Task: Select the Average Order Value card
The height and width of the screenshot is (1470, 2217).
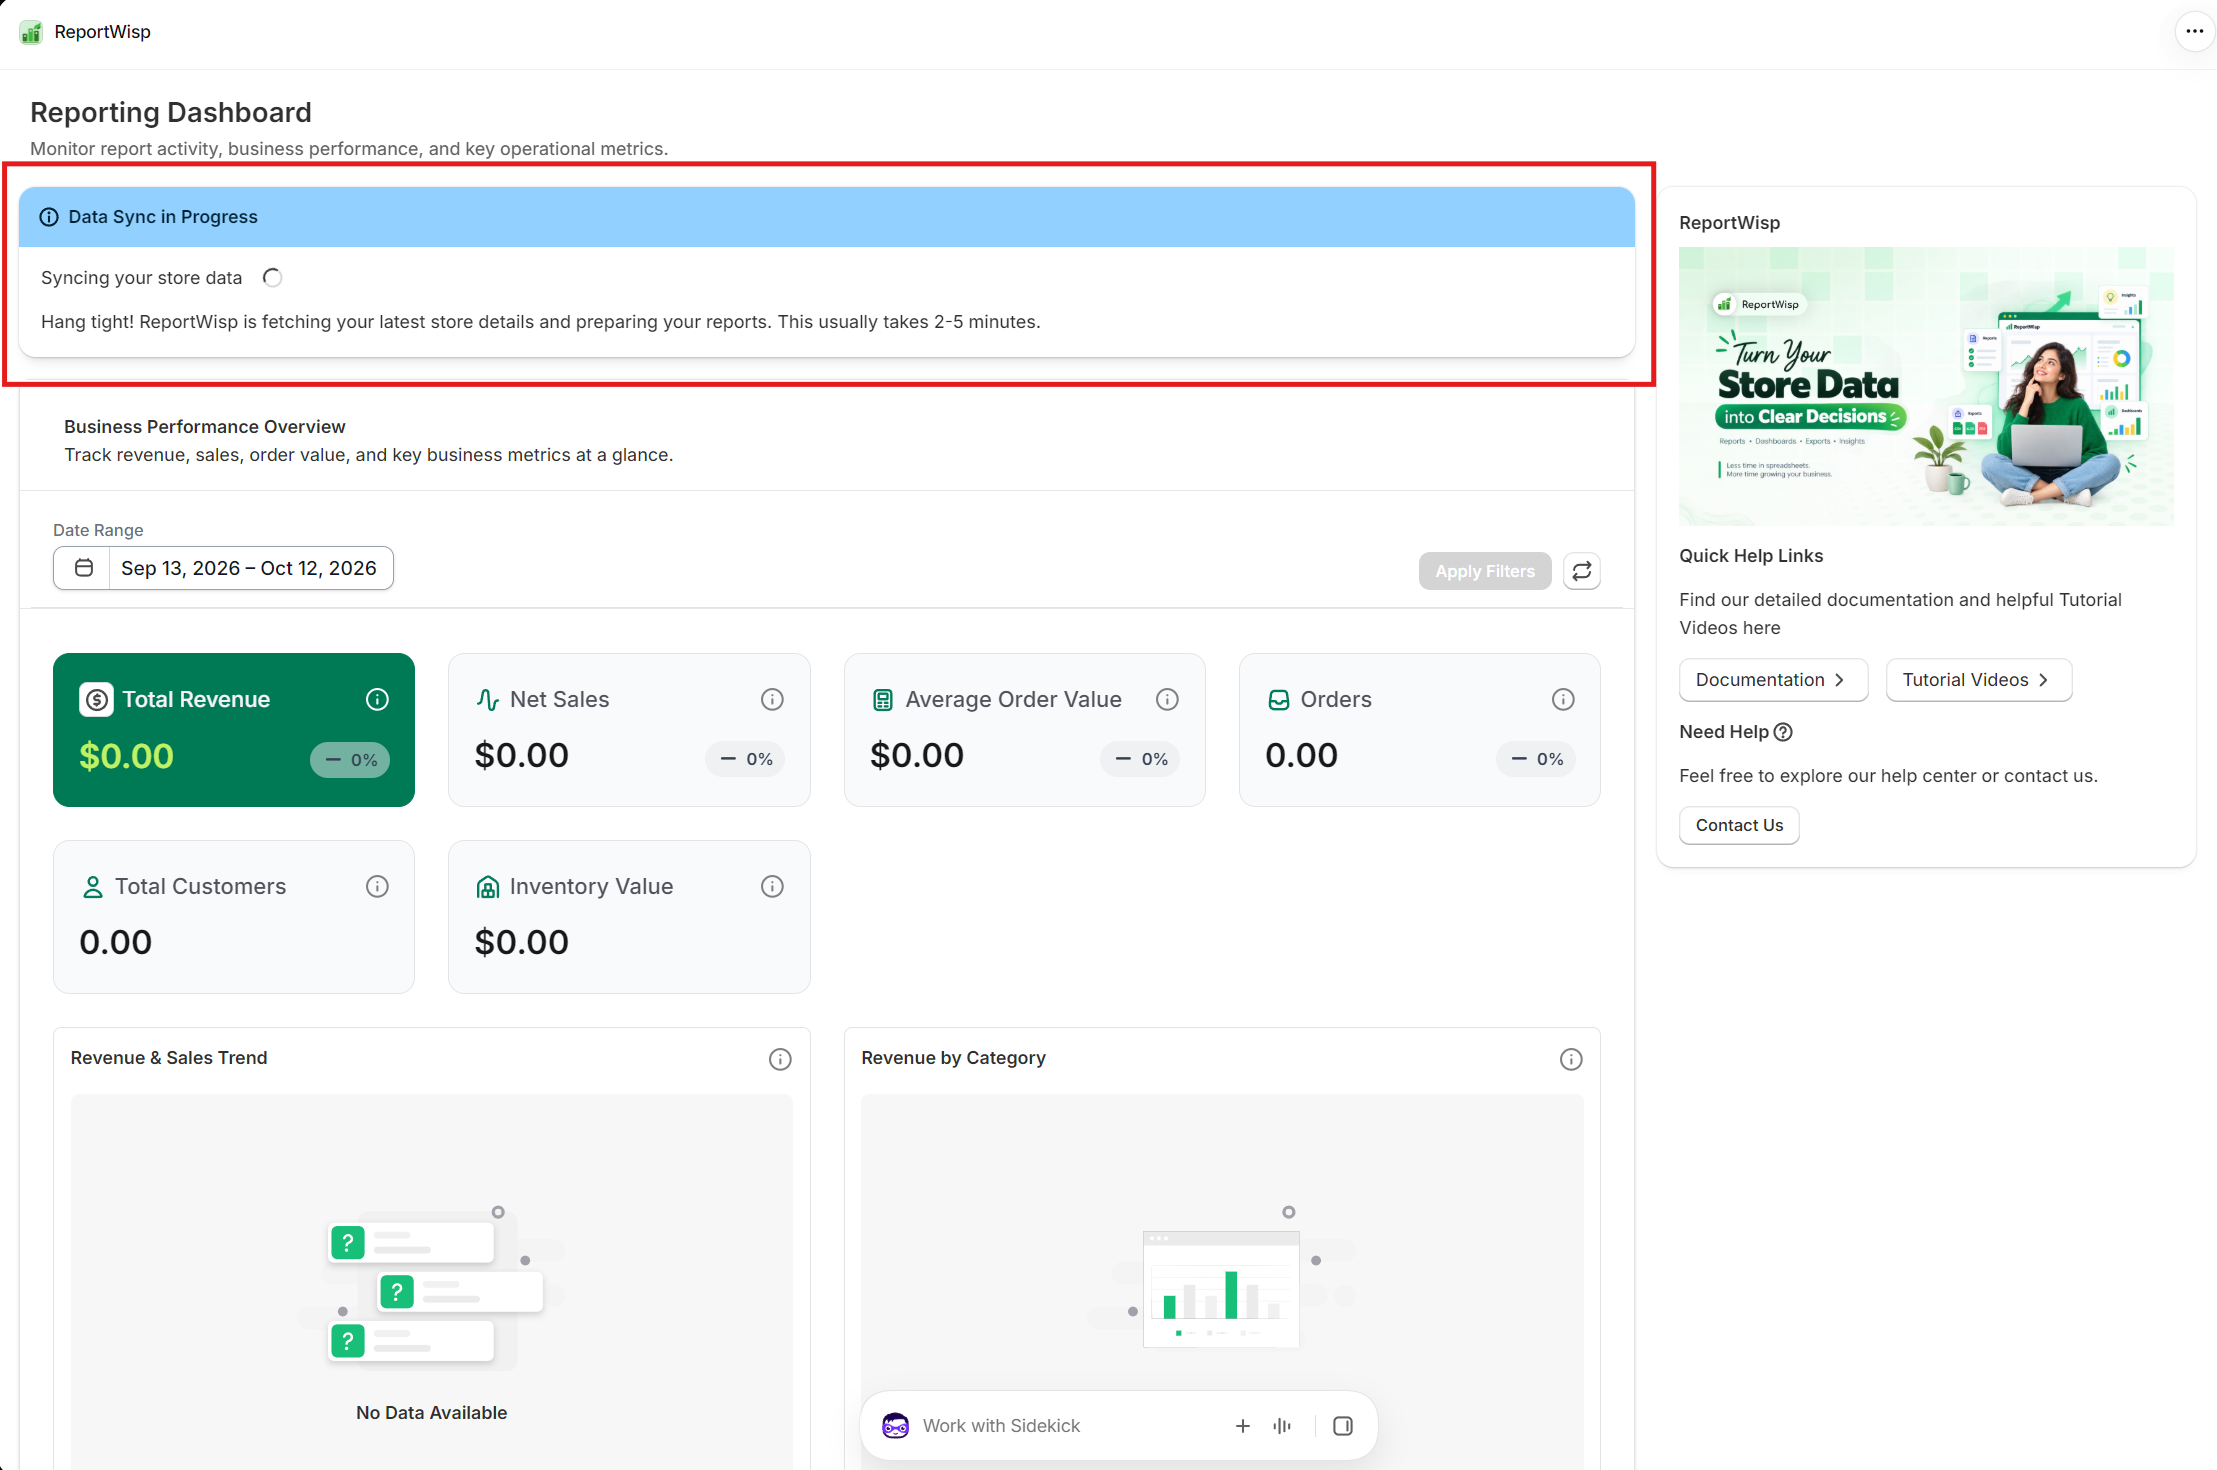Action: (1024, 730)
